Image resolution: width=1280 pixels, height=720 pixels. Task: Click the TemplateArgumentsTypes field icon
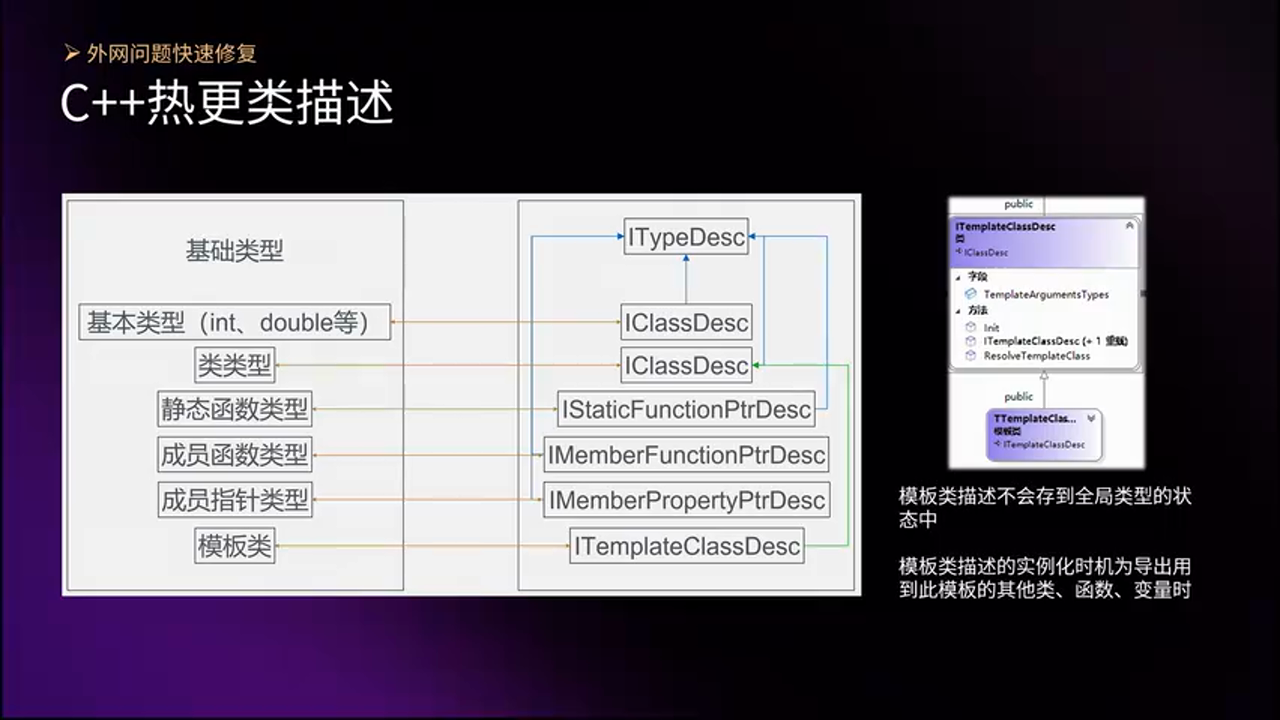click(x=973, y=294)
